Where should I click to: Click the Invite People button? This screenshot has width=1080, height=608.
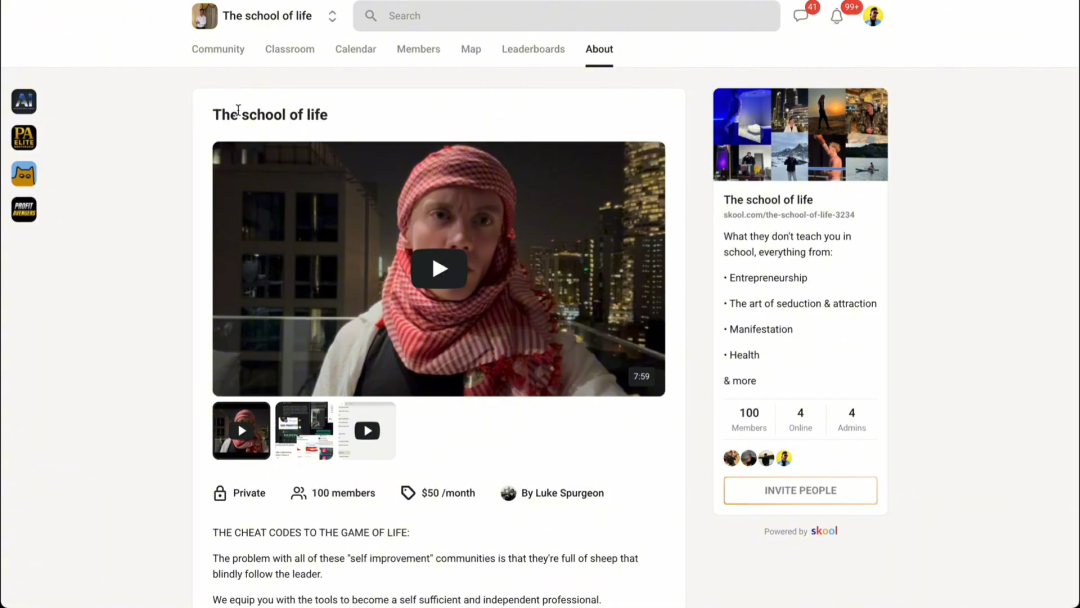[800, 490]
